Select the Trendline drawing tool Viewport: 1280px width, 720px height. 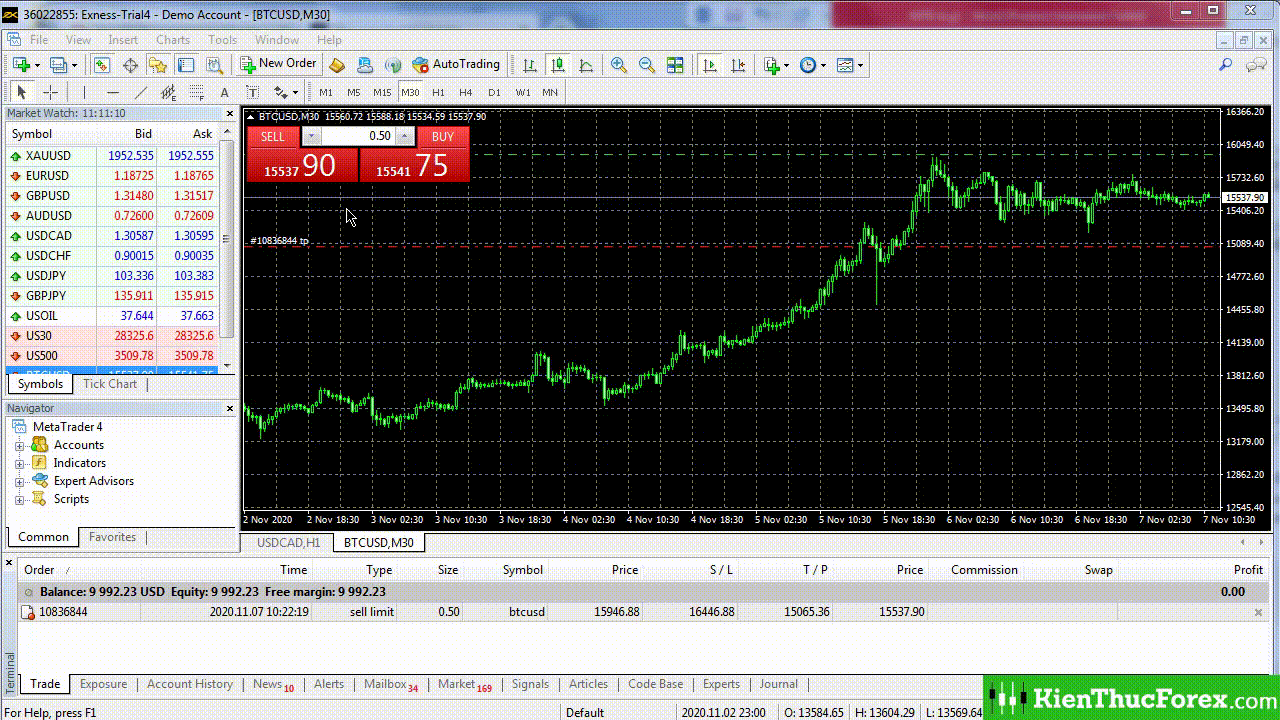[x=140, y=92]
